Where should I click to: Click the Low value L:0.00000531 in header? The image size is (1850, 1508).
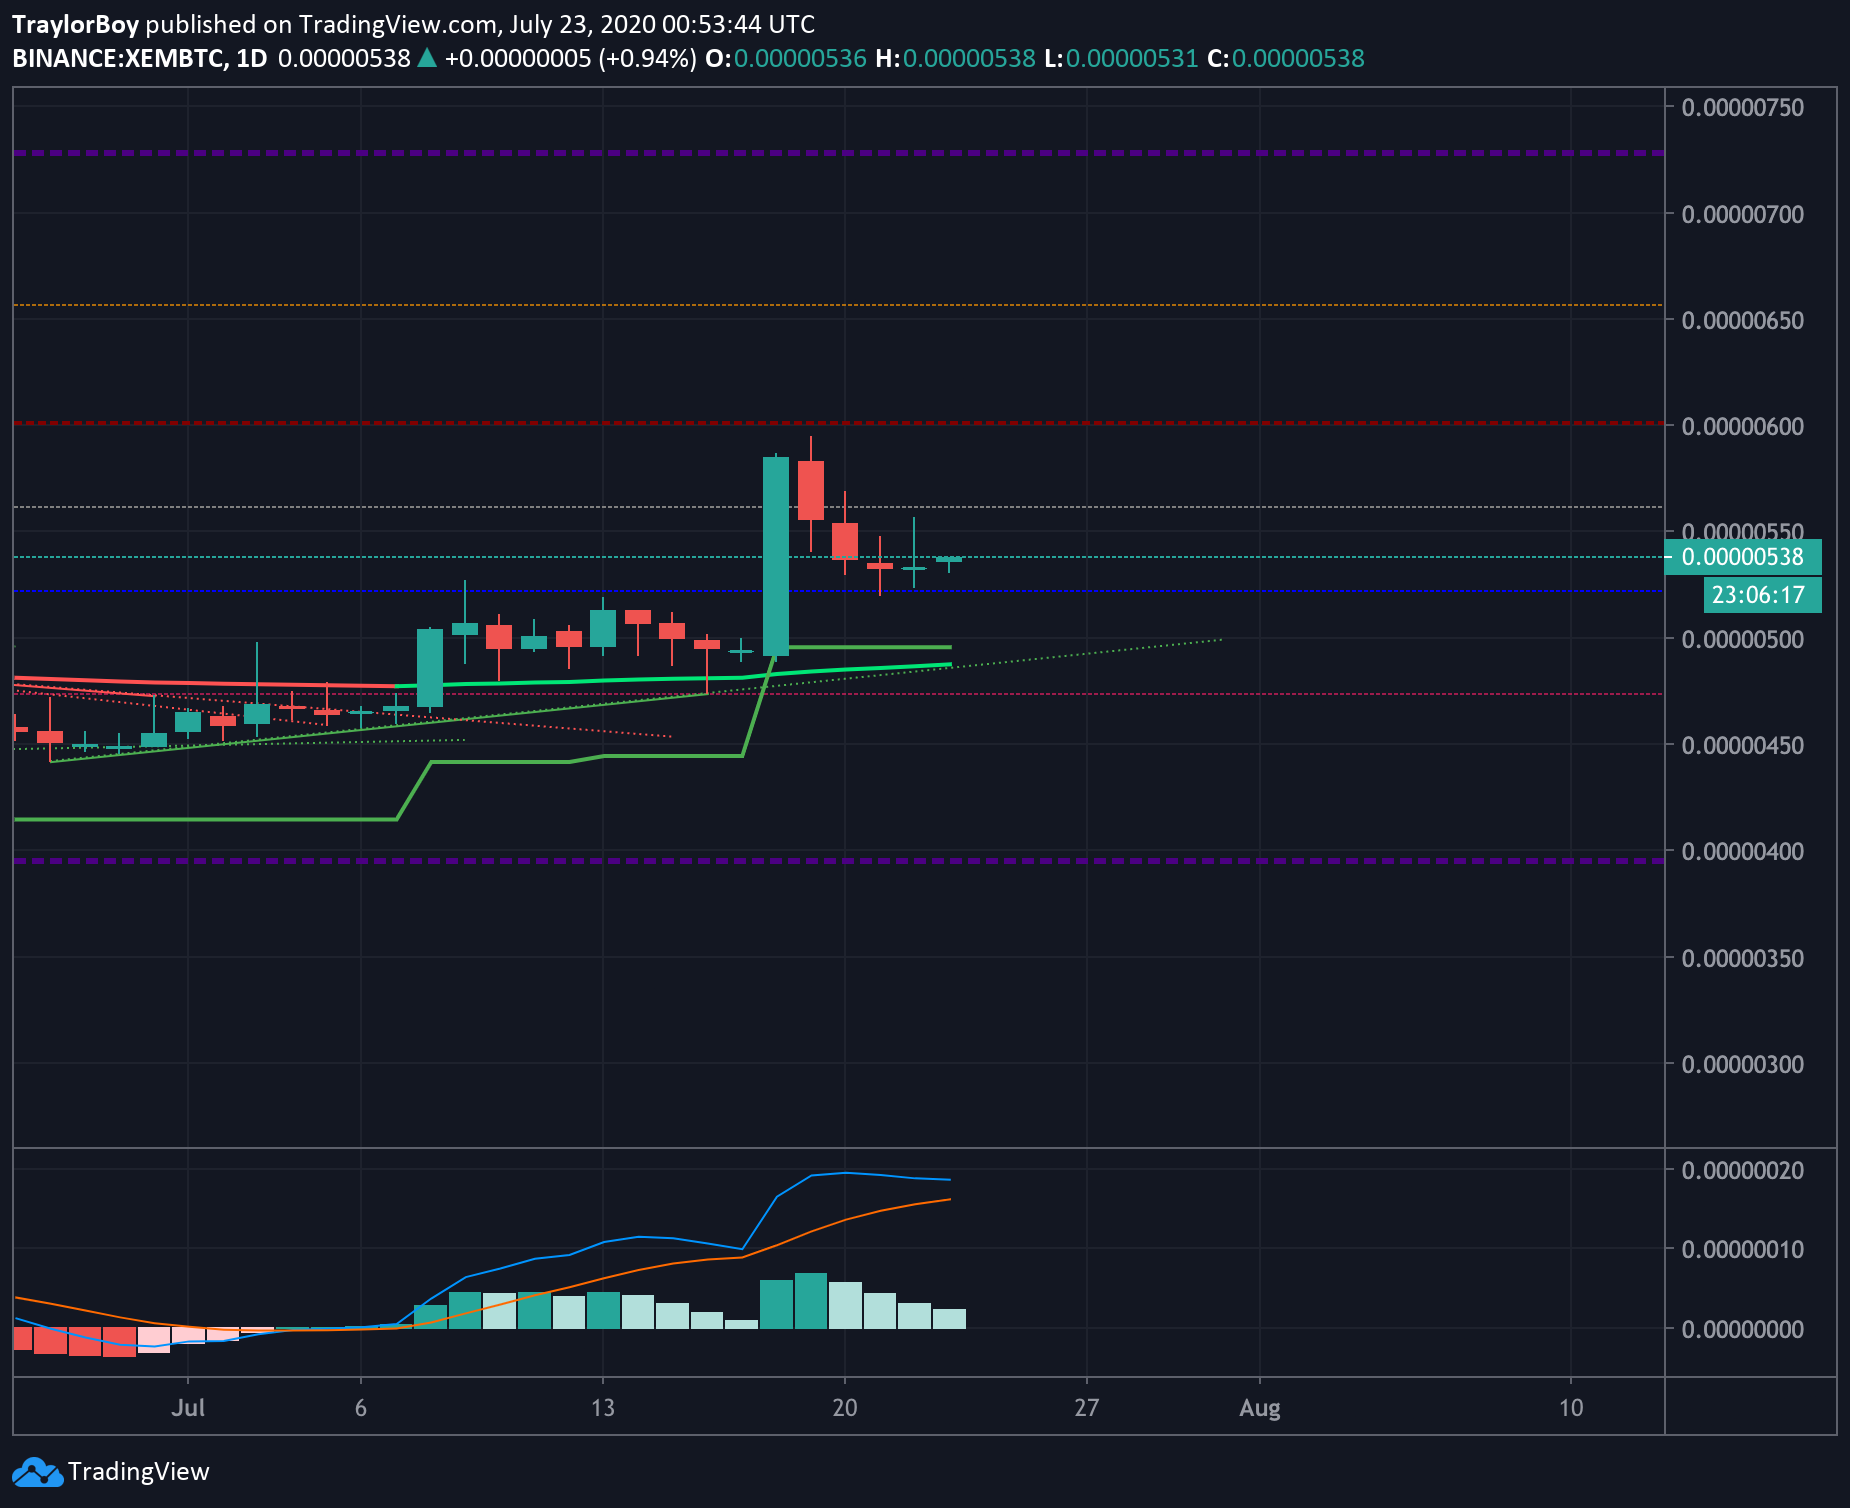(1121, 58)
